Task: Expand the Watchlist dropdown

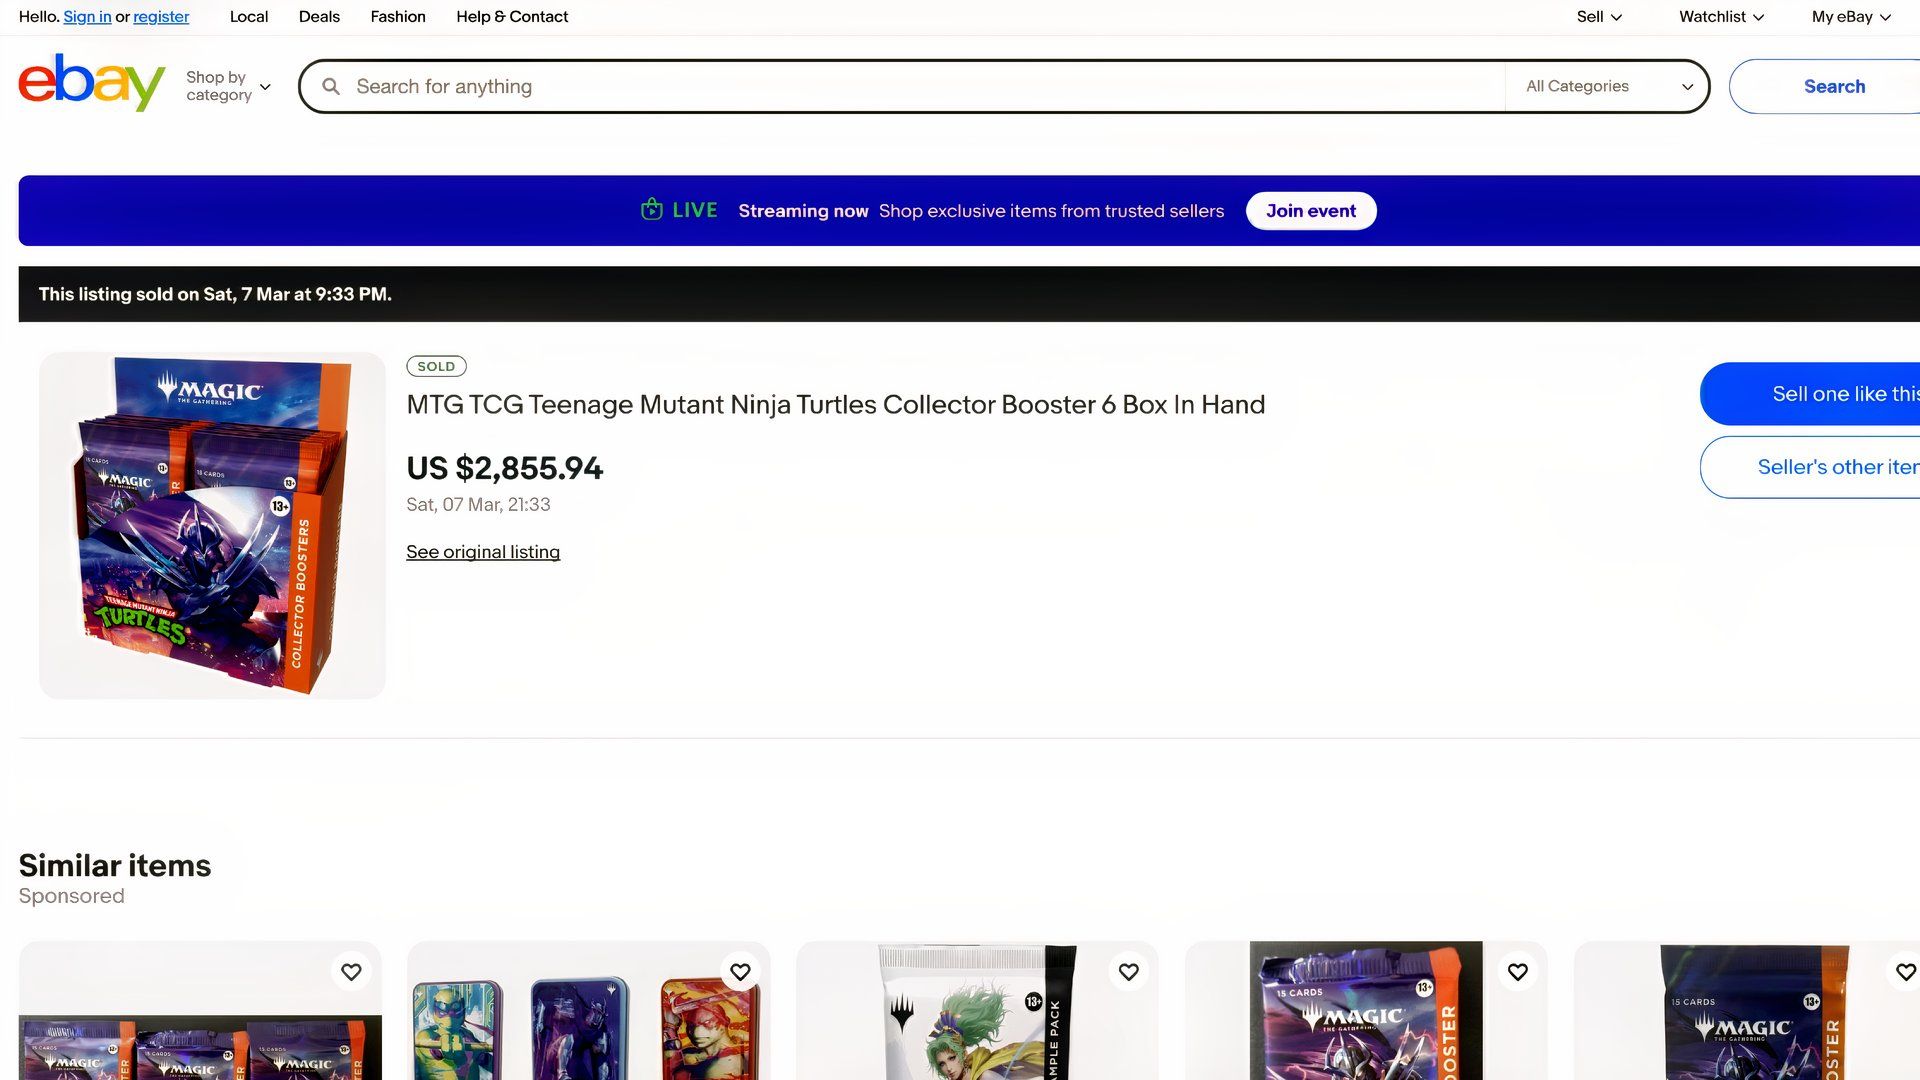Action: [x=1721, y=17]
